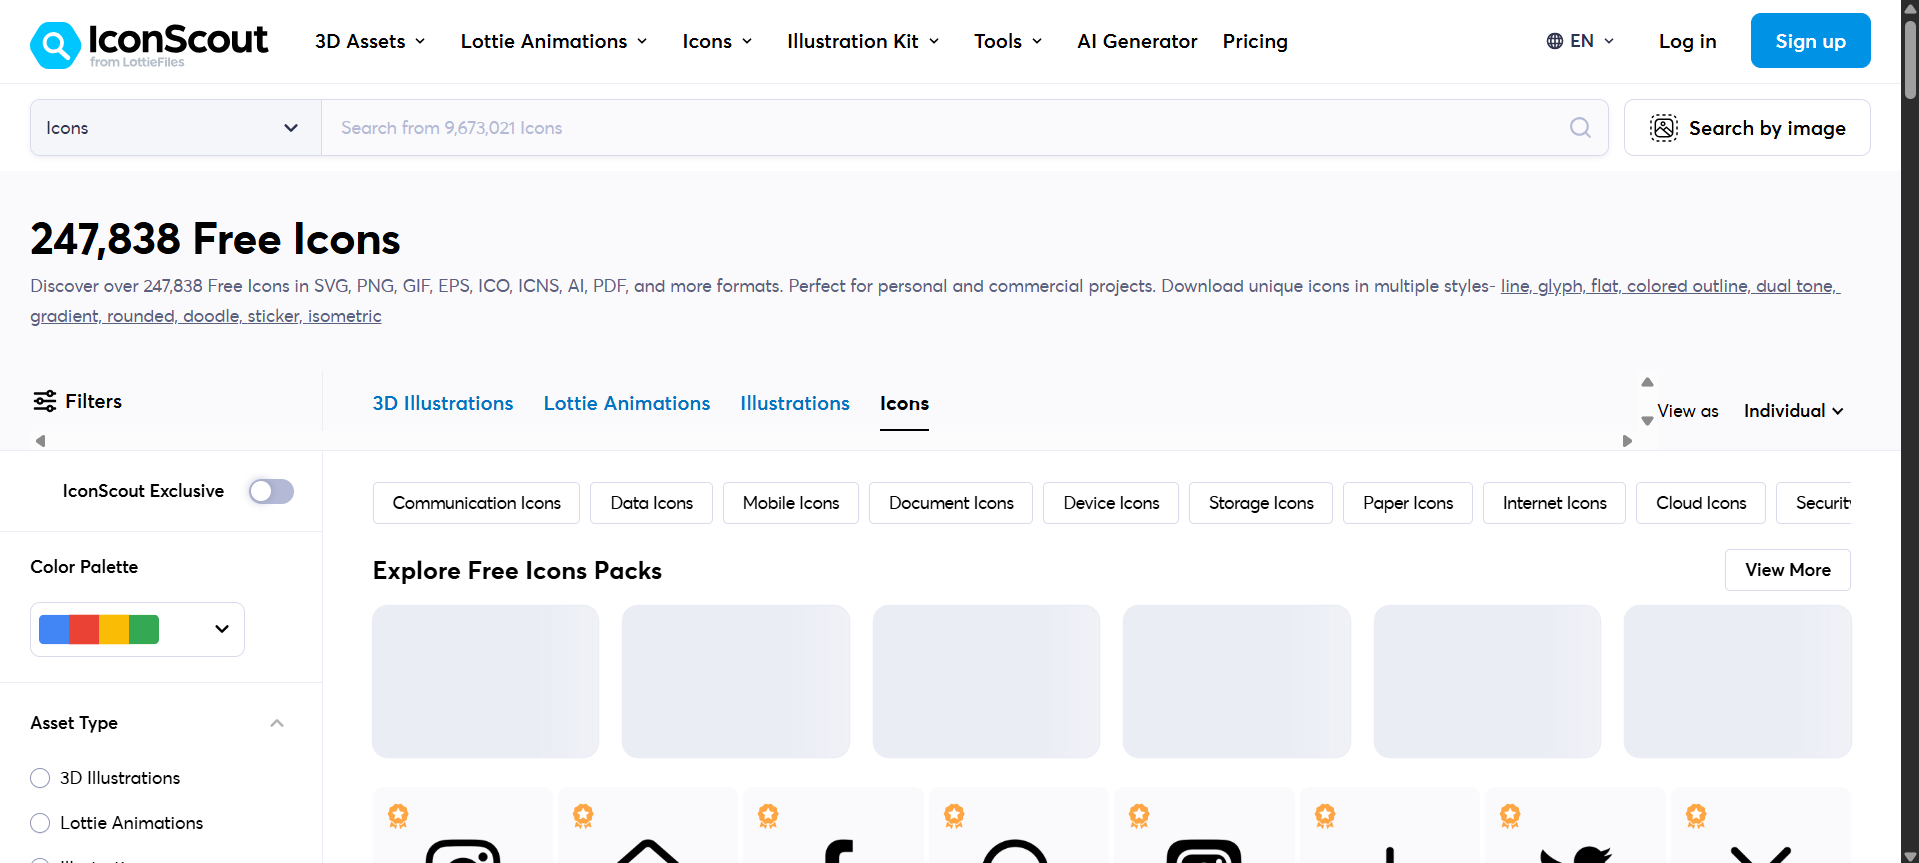Click the globe language icon
The height and width of the screenshot is (863, 1919).
click(x=1555, y=41)
